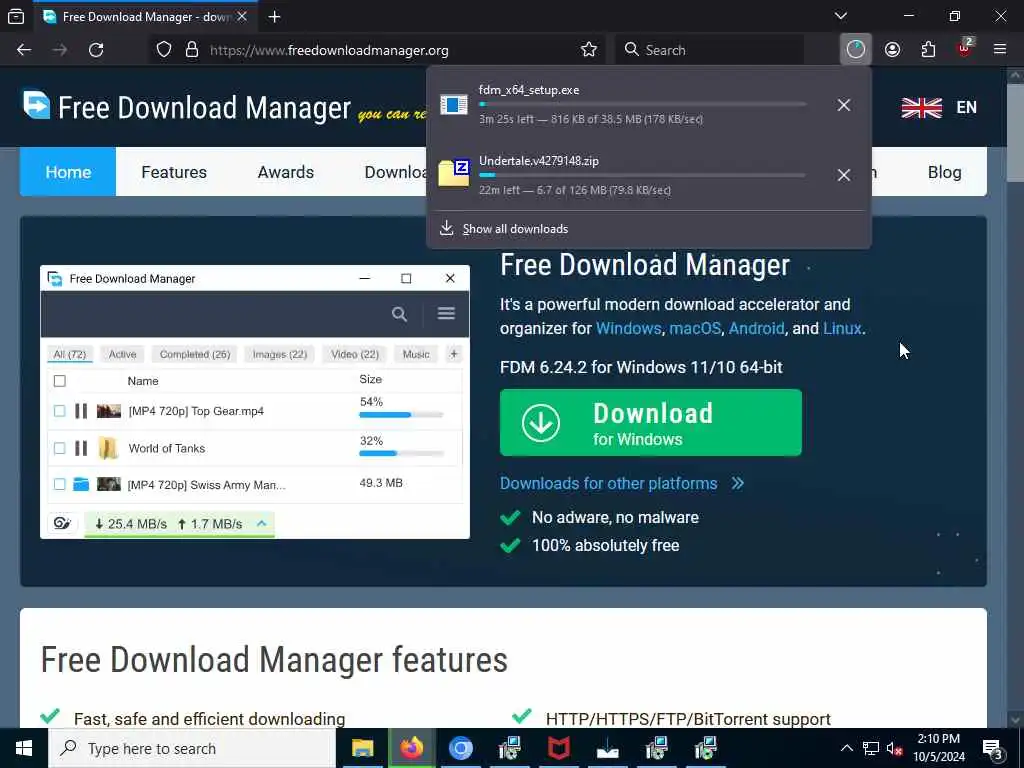The width and height of the screenshot is (1024, 768).
Task: Open the Firefox downloads panel button
Action: pos(856,50)
